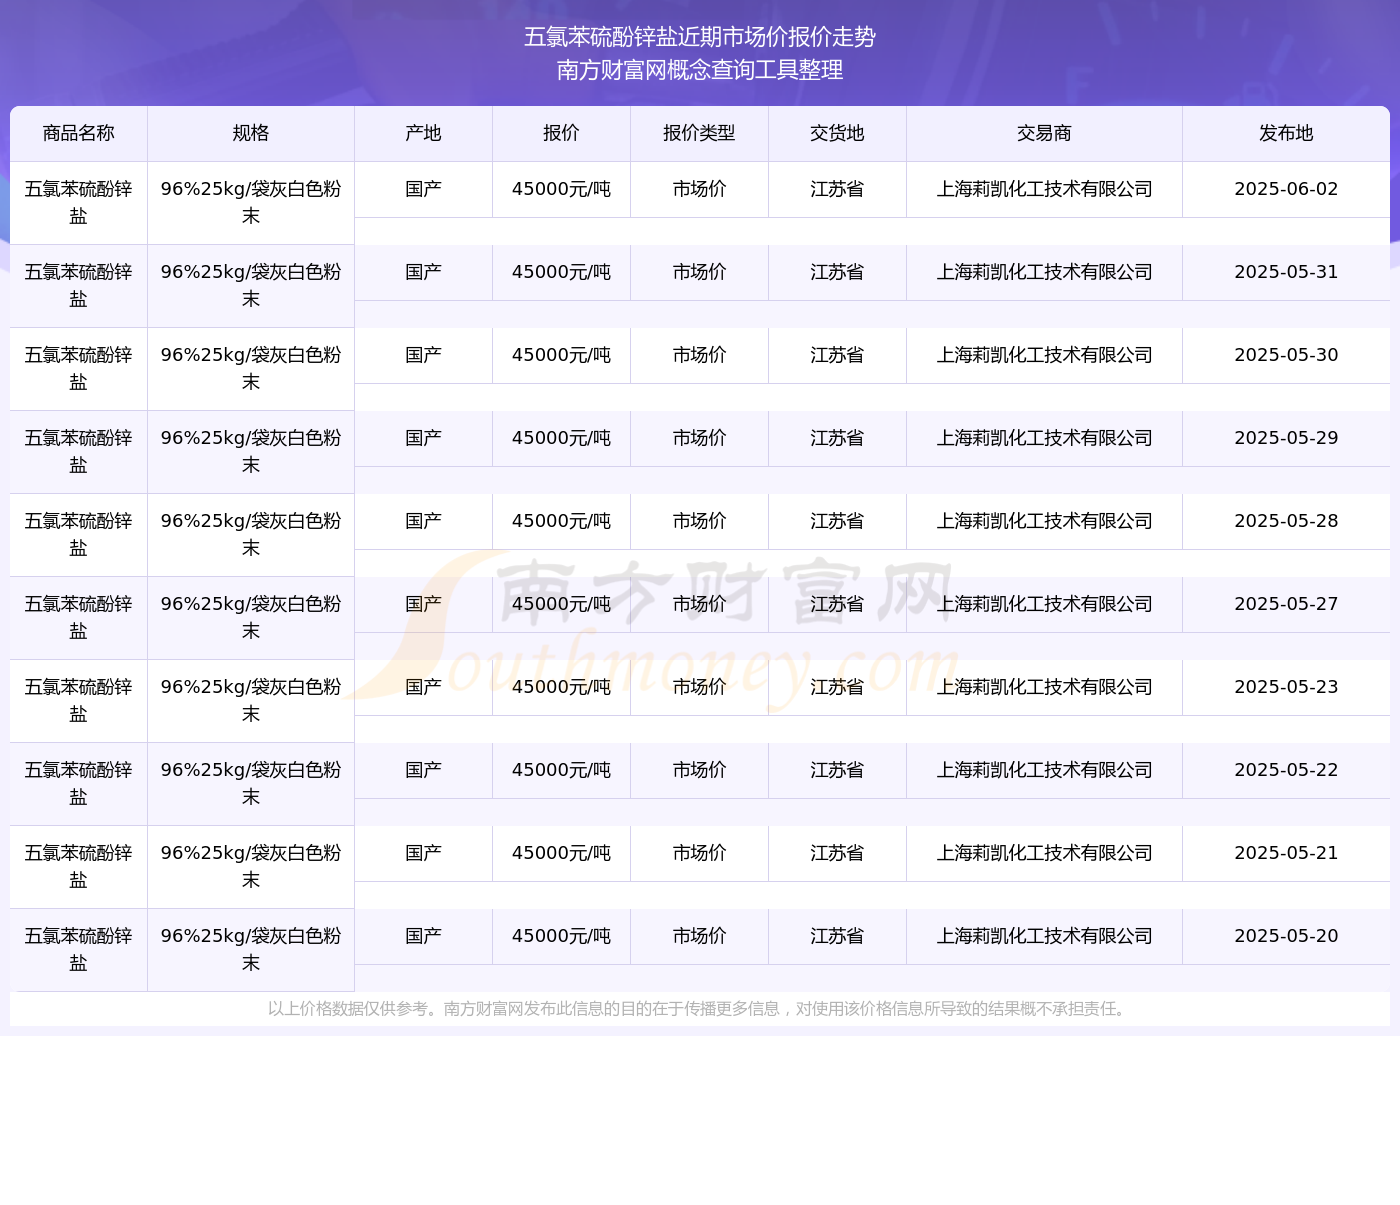This screenshot has width=1400, height=1205.
Task: Select the date 2025-06-02
Action: click(1286, 189)
